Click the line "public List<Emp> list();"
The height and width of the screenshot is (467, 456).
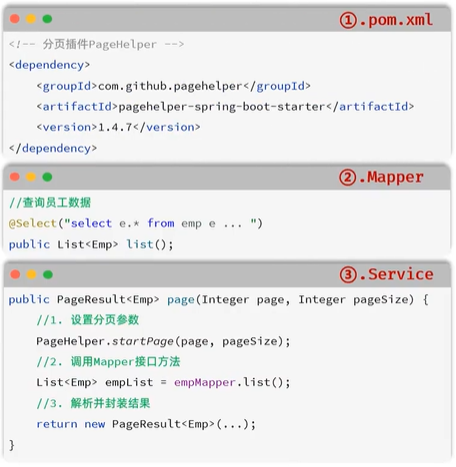(x=91, y=244)
